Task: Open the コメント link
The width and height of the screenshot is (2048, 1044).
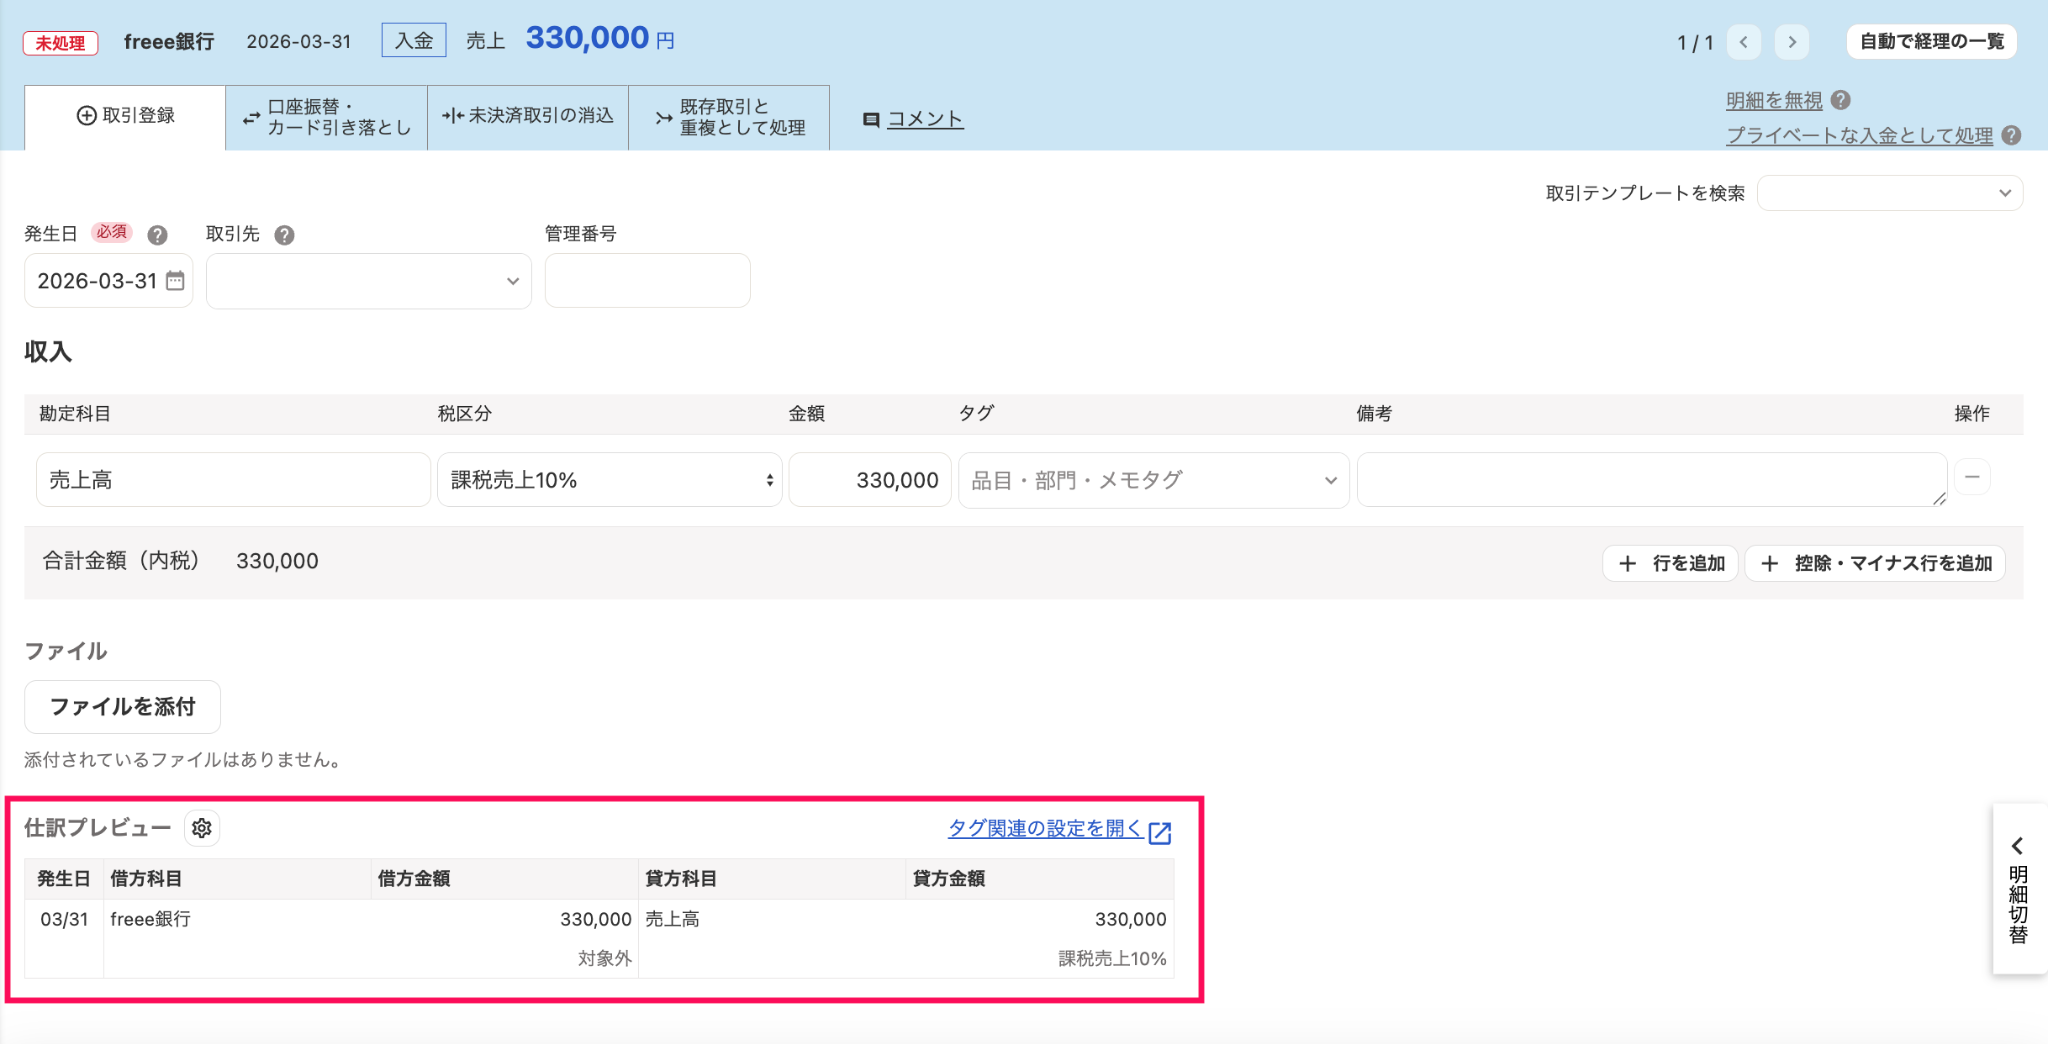Action: tap(925, 119)
